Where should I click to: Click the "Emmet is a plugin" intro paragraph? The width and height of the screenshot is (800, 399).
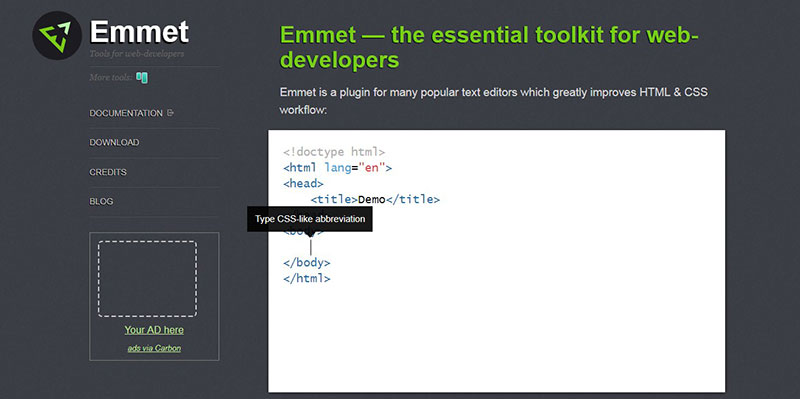pyautogui.click(x=493, y=101)
